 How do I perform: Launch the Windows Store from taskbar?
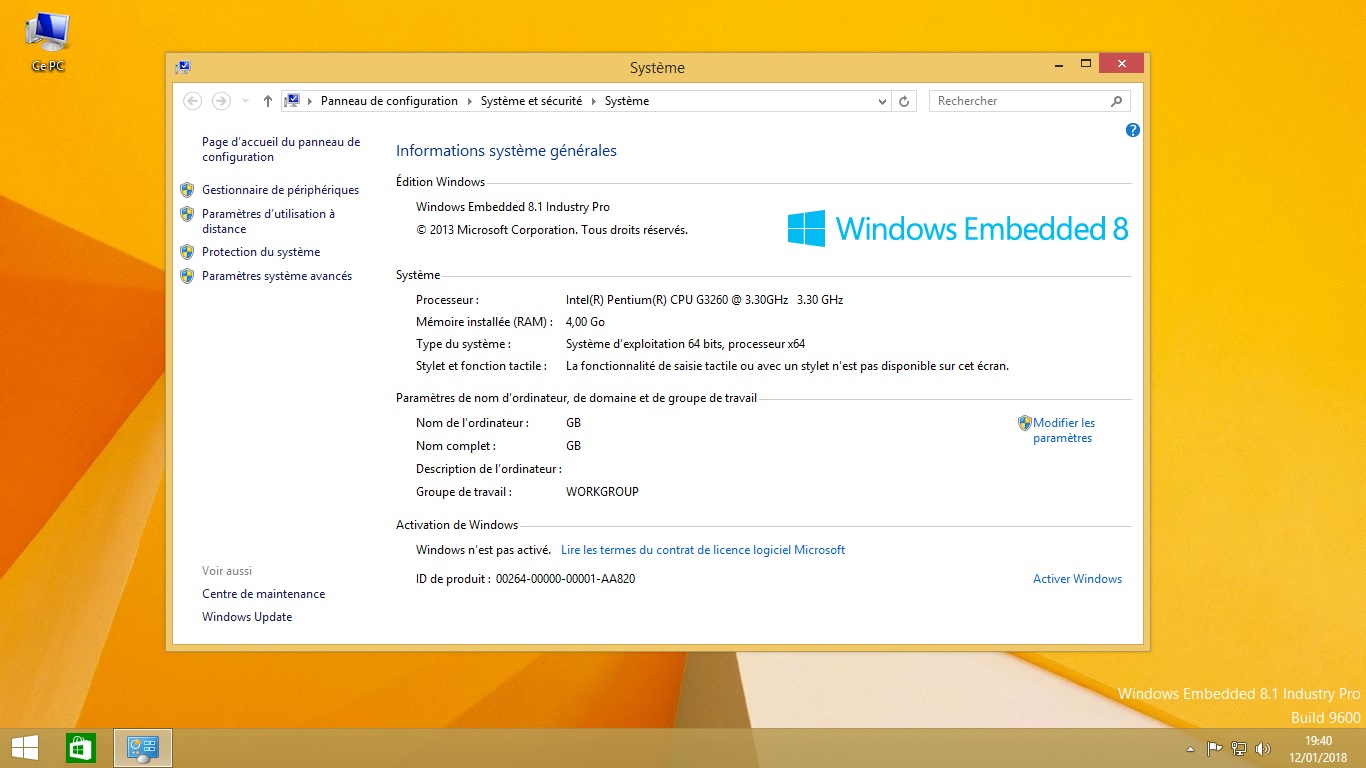[80, 748]
